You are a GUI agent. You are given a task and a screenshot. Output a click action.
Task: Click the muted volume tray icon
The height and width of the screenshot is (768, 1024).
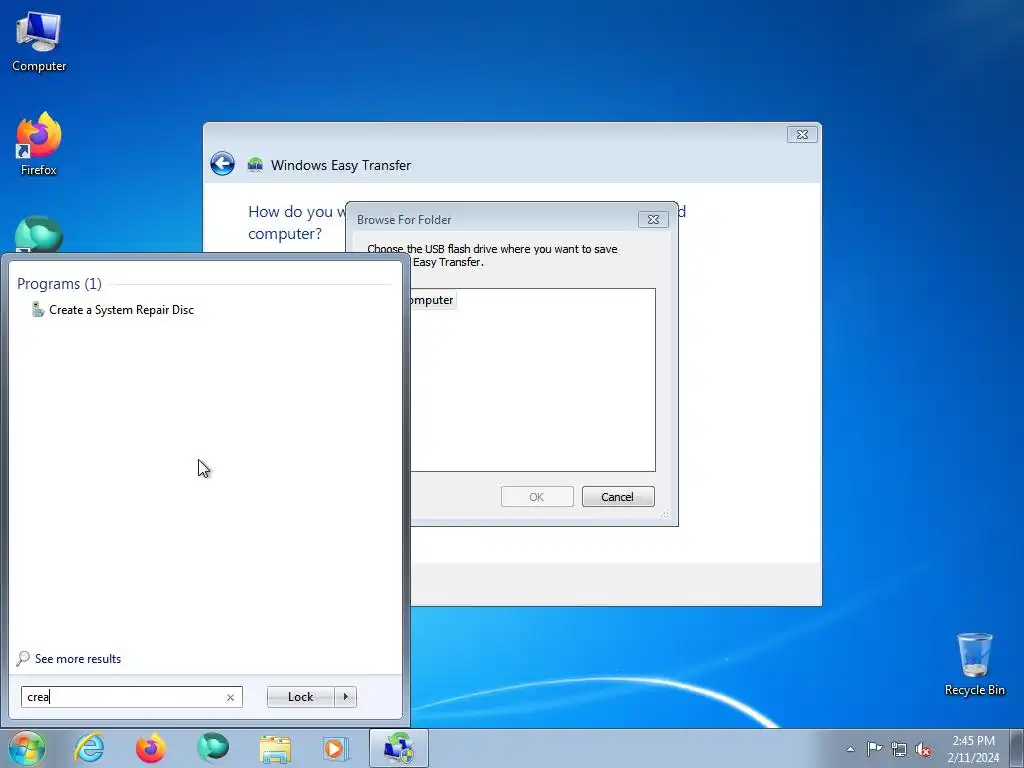[923, 749]
